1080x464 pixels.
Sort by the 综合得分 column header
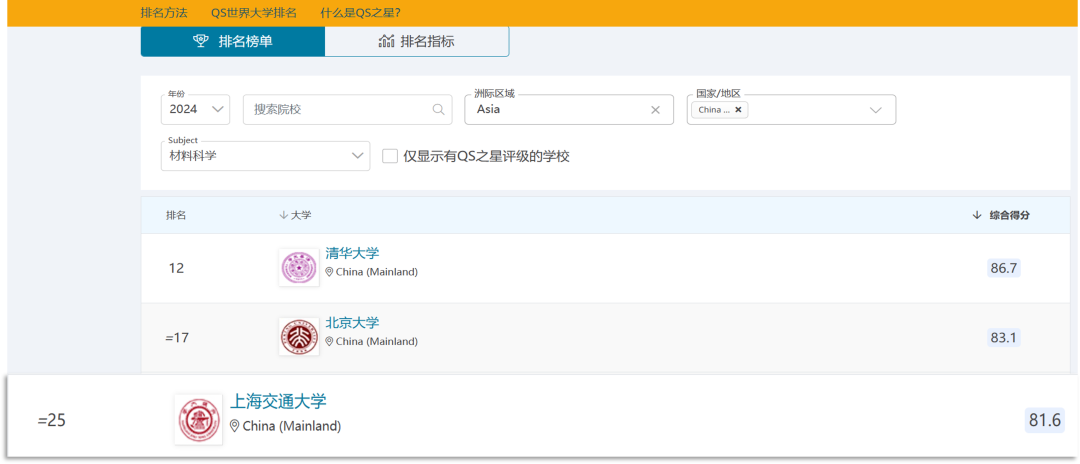[x=1001, y=215]
